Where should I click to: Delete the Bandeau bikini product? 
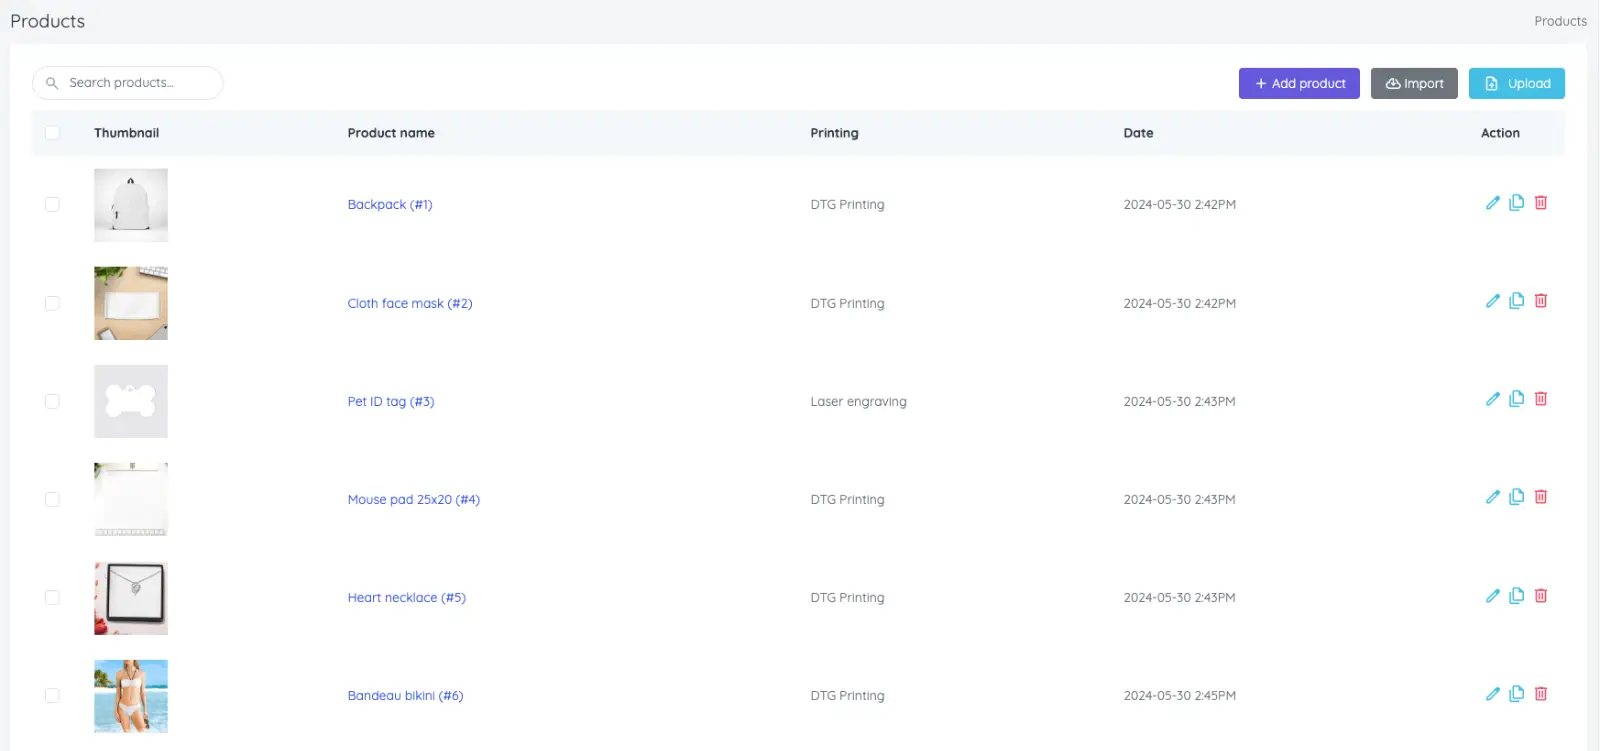tap(1541, 694)
